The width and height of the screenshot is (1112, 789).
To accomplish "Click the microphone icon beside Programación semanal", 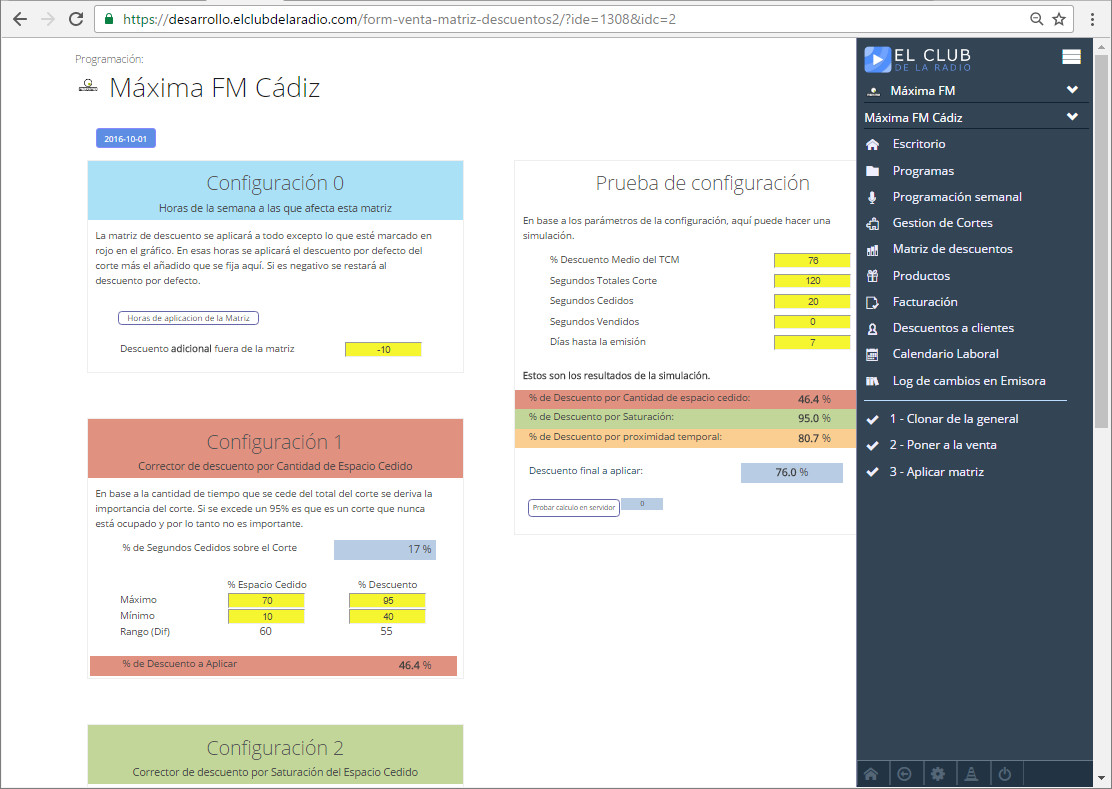I will pos(872,197).
